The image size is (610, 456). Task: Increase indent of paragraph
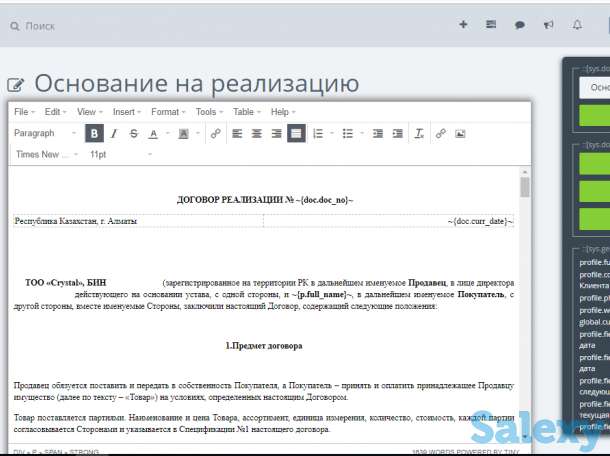[x=398, y=133]
